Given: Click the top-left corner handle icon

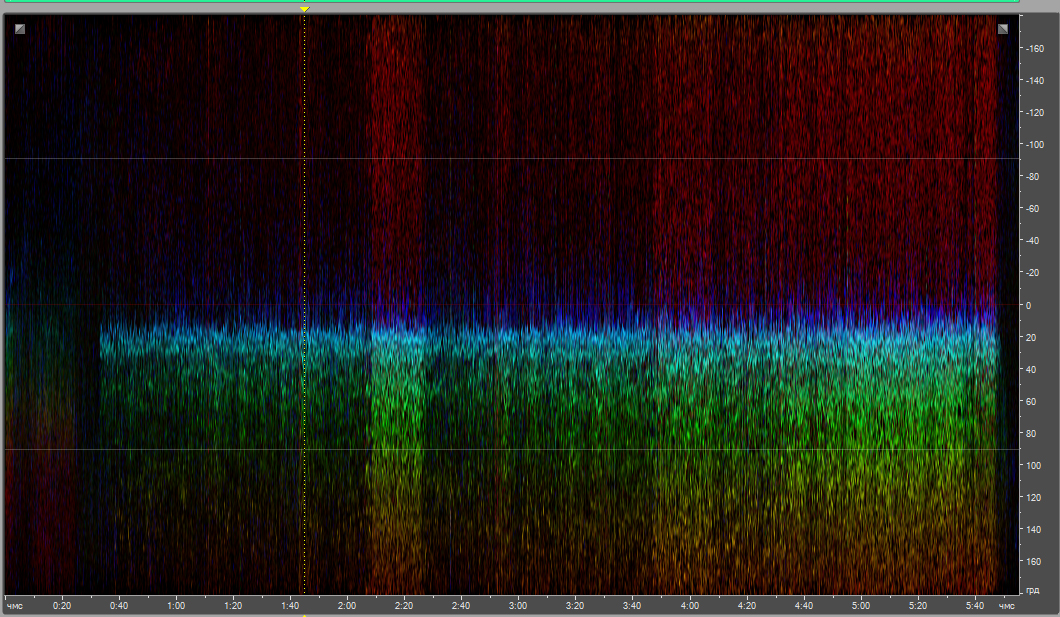Looking at the screenshot, I should 19,29.
